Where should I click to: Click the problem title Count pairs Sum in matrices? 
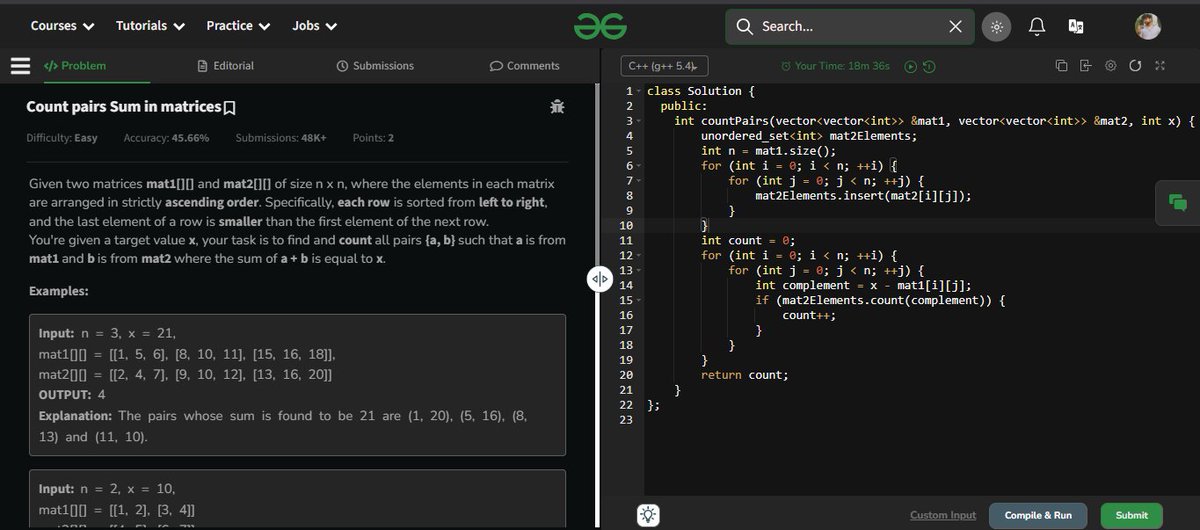(x=123, y=107)
